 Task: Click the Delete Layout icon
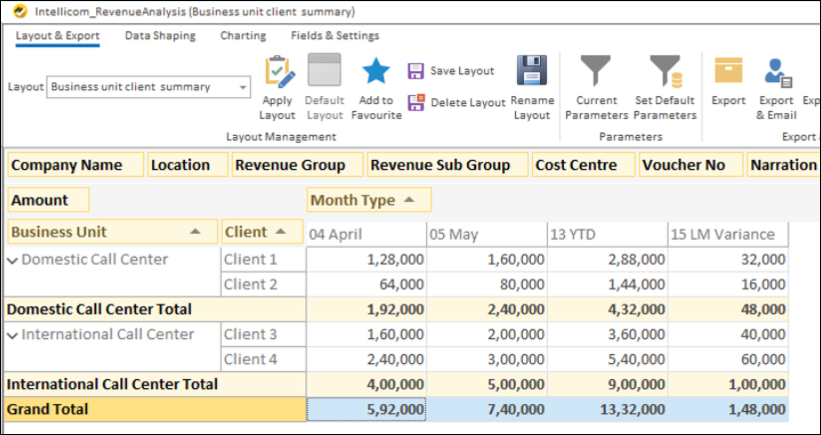pyautogui.click(x=417, y=102)
